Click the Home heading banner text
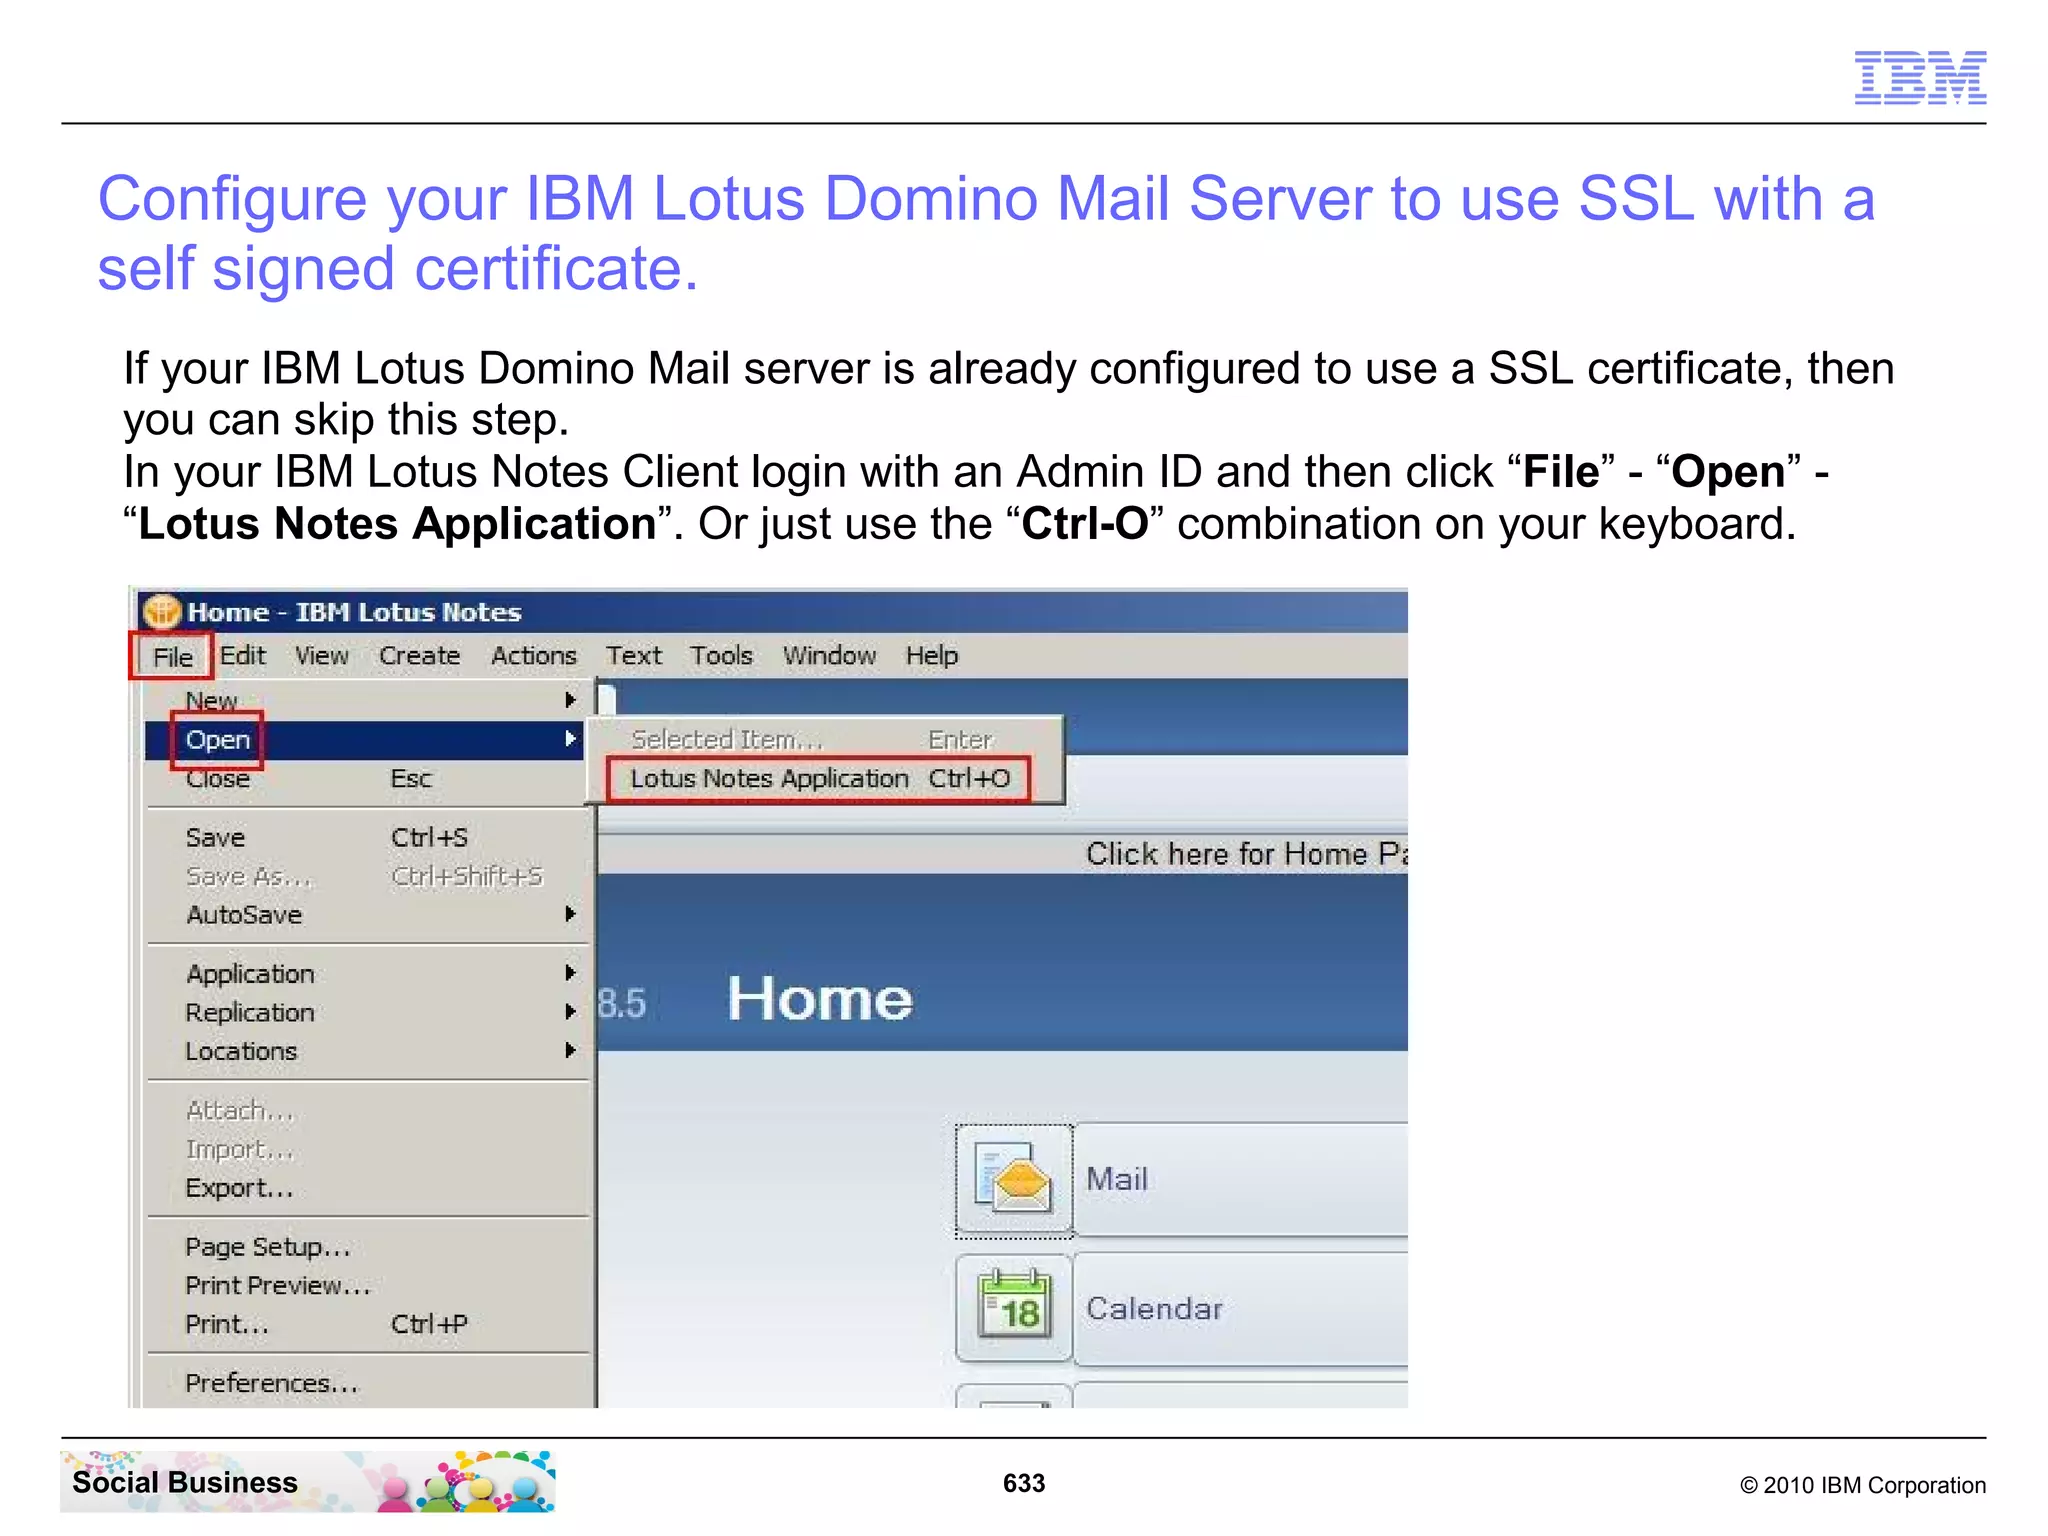This screenshot has width=2048, height=1536. click(820, 999)
